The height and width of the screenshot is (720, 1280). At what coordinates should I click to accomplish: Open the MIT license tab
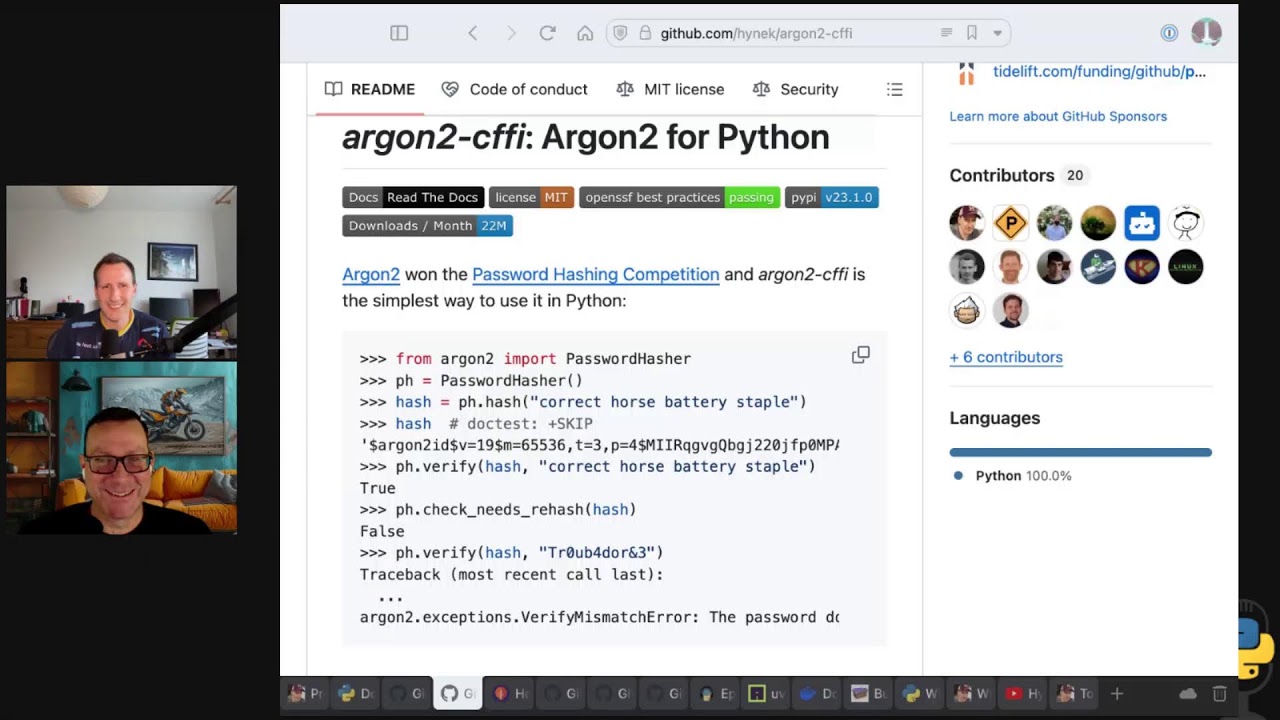670,90
